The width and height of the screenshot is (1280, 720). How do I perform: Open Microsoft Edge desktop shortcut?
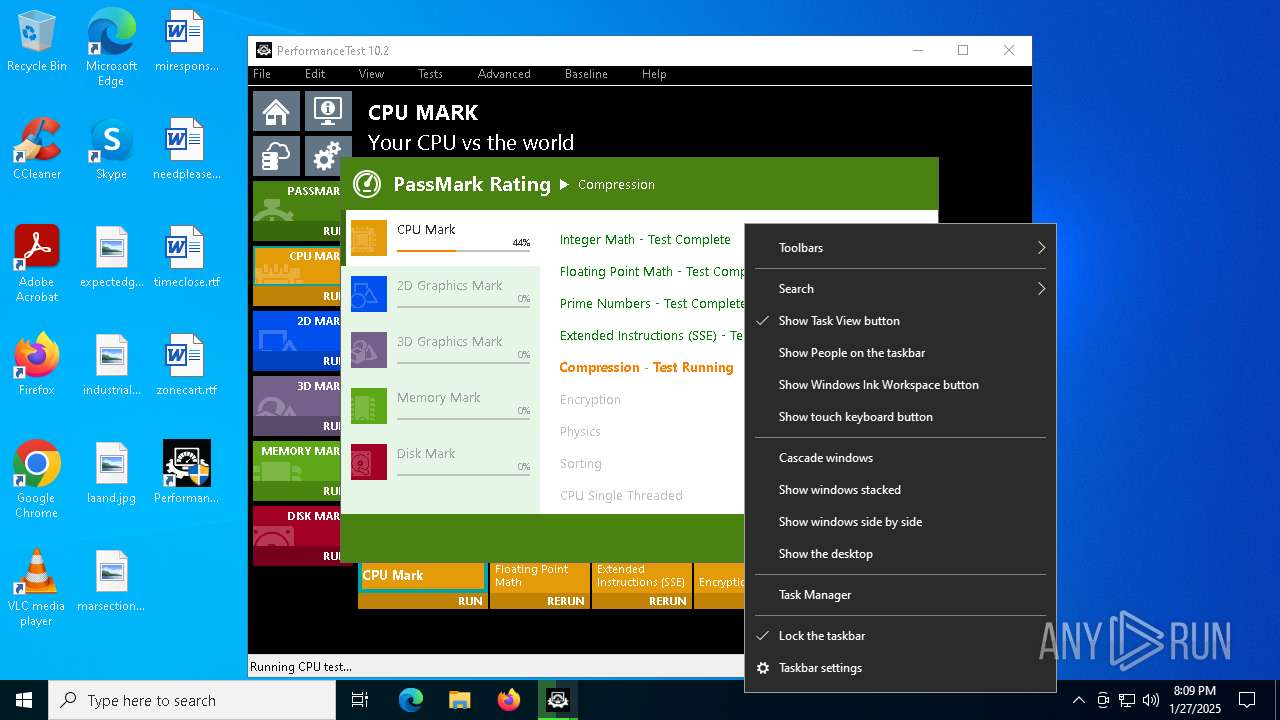click(111, 48)
